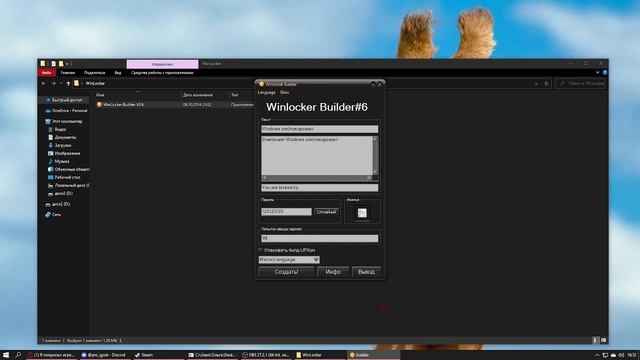Switch to the Вид ribbon tab

point(118,73)
